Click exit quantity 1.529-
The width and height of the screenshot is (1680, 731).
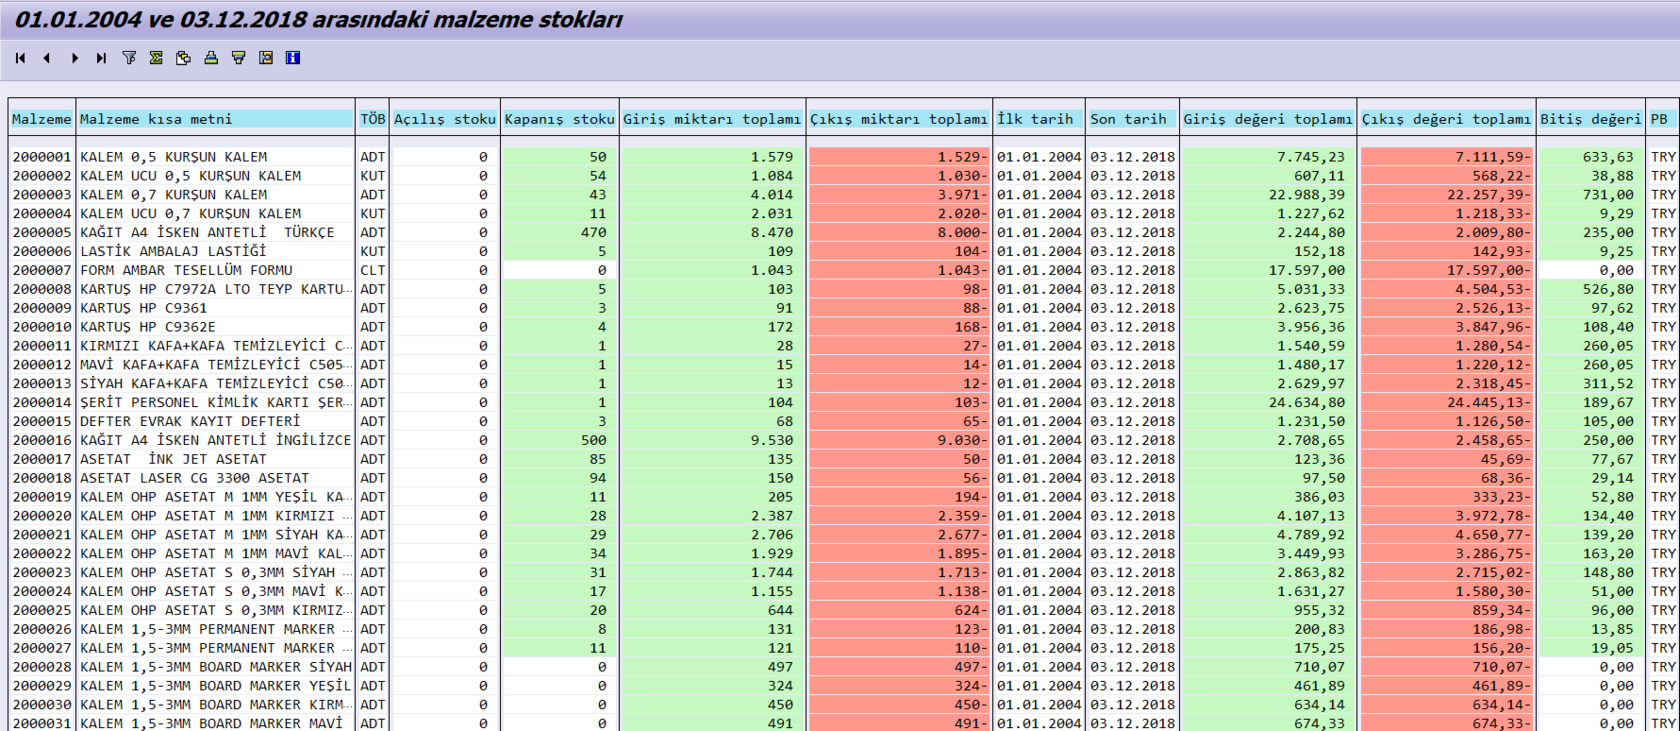pos(962,157)
